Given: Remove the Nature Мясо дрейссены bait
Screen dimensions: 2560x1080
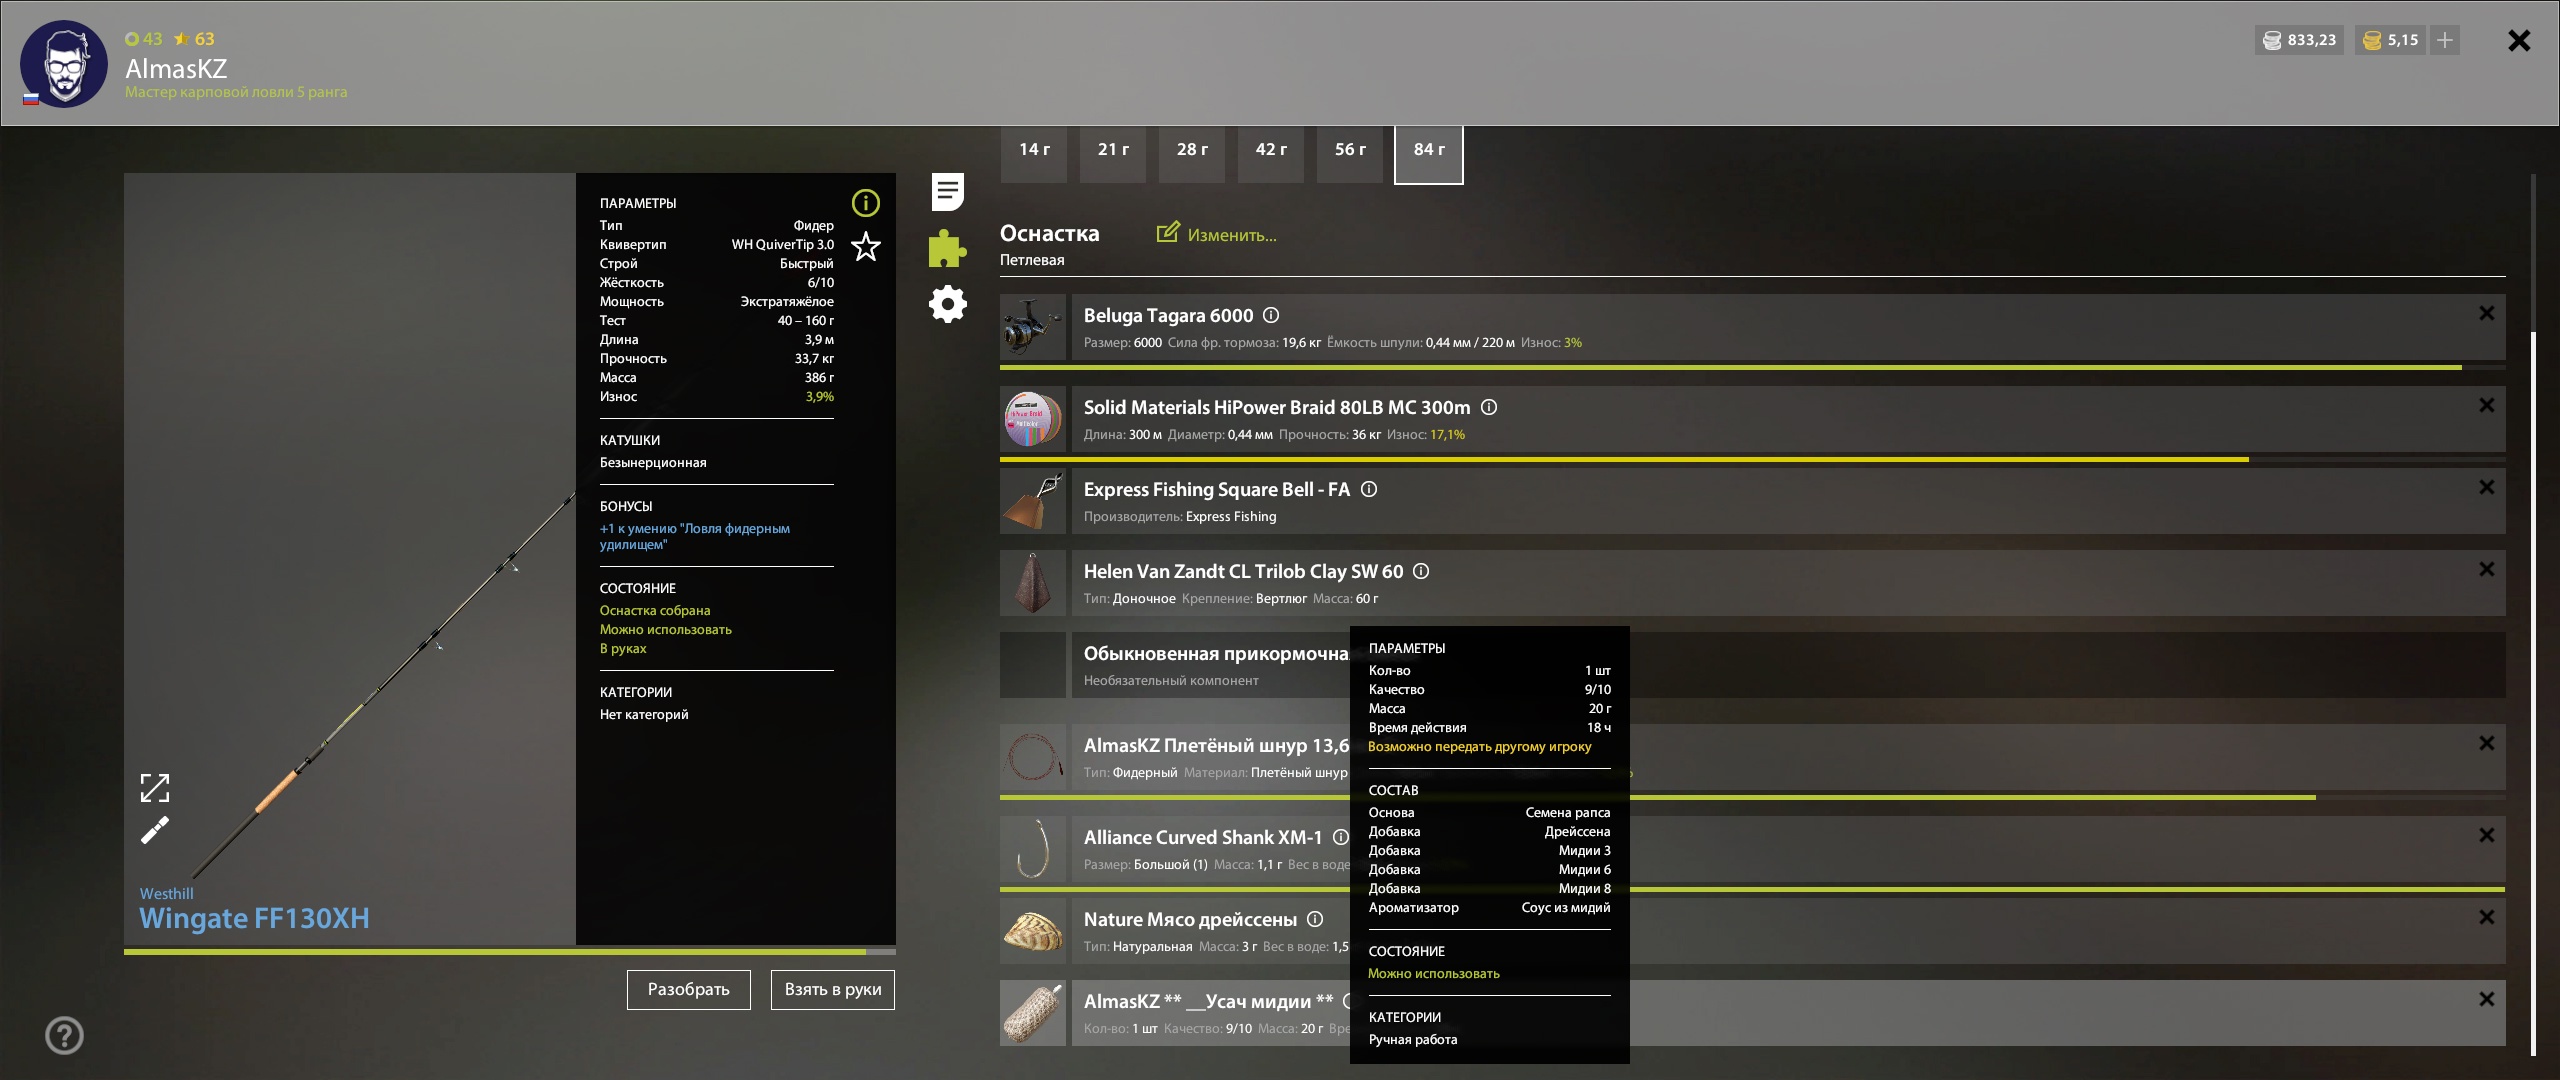Looking at the screenshot, I should [2487, 917].
